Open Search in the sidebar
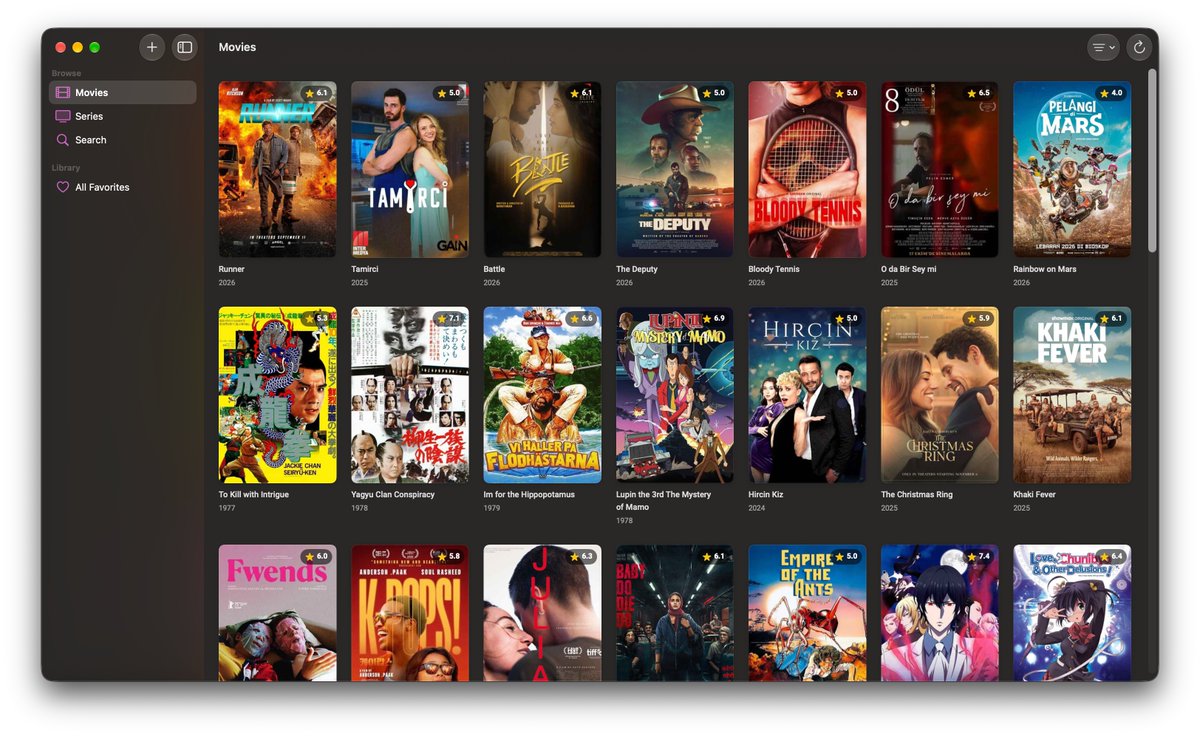1200x736 pixels. click(x=122, y=140)
